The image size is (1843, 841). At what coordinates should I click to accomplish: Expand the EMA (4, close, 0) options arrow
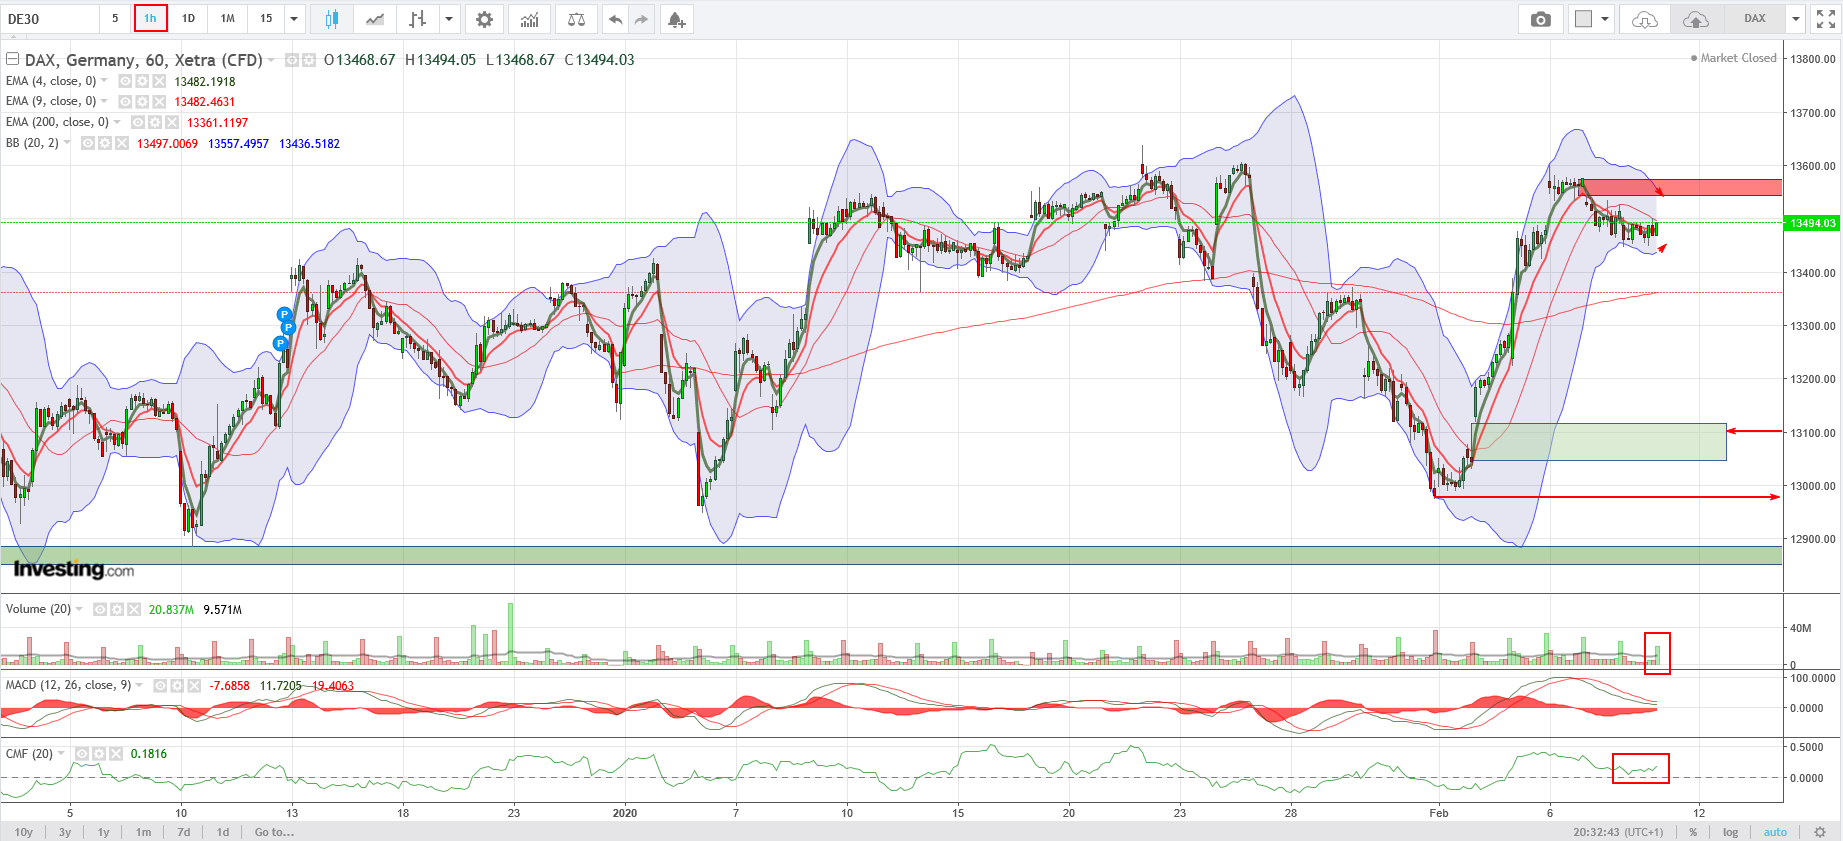click(104, 81)
